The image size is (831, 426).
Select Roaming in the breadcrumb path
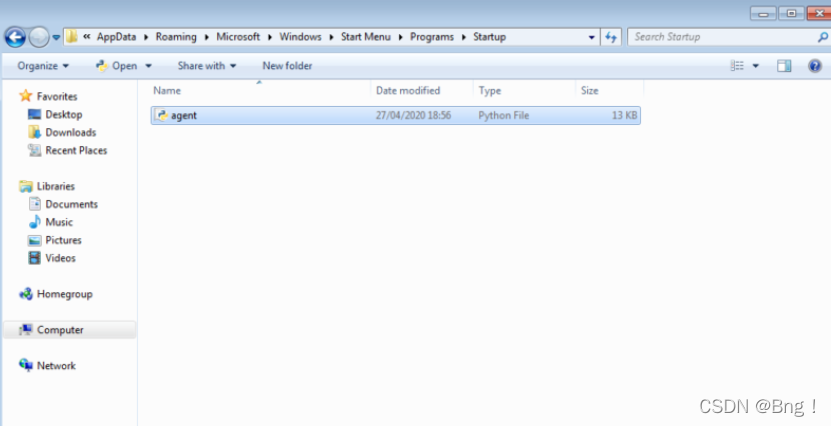point(176,37)
